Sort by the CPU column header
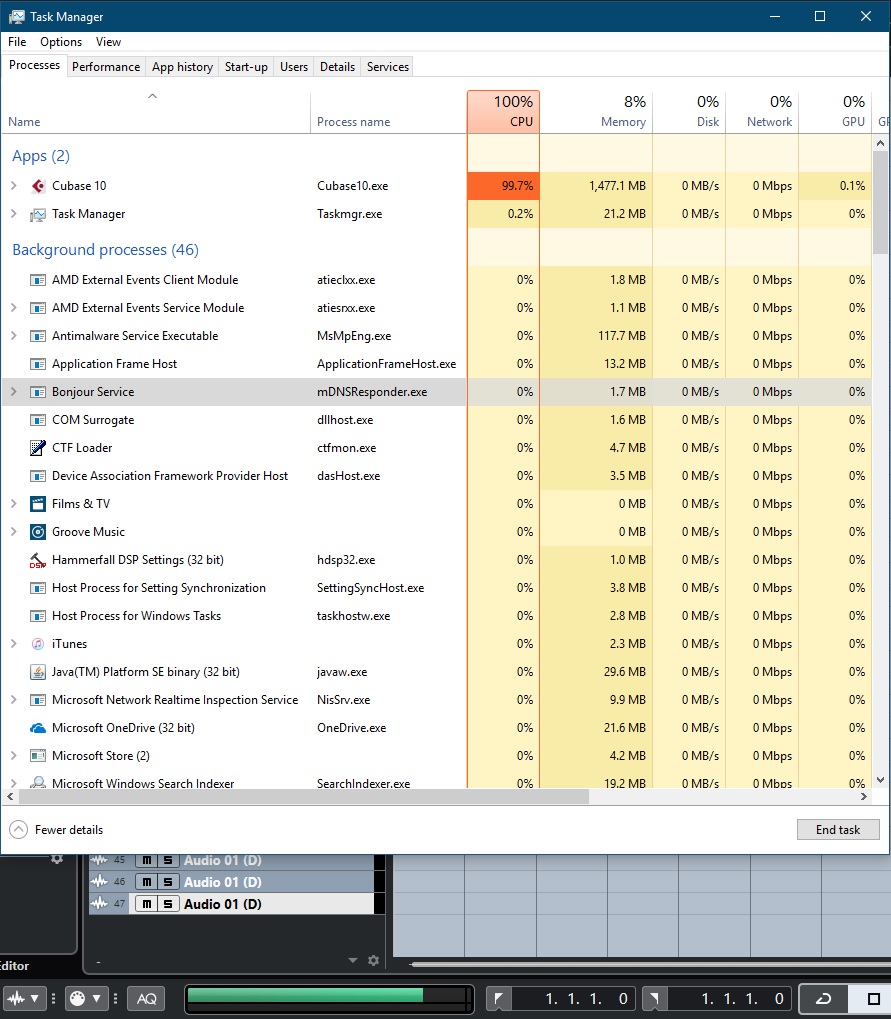 point(503,112)
